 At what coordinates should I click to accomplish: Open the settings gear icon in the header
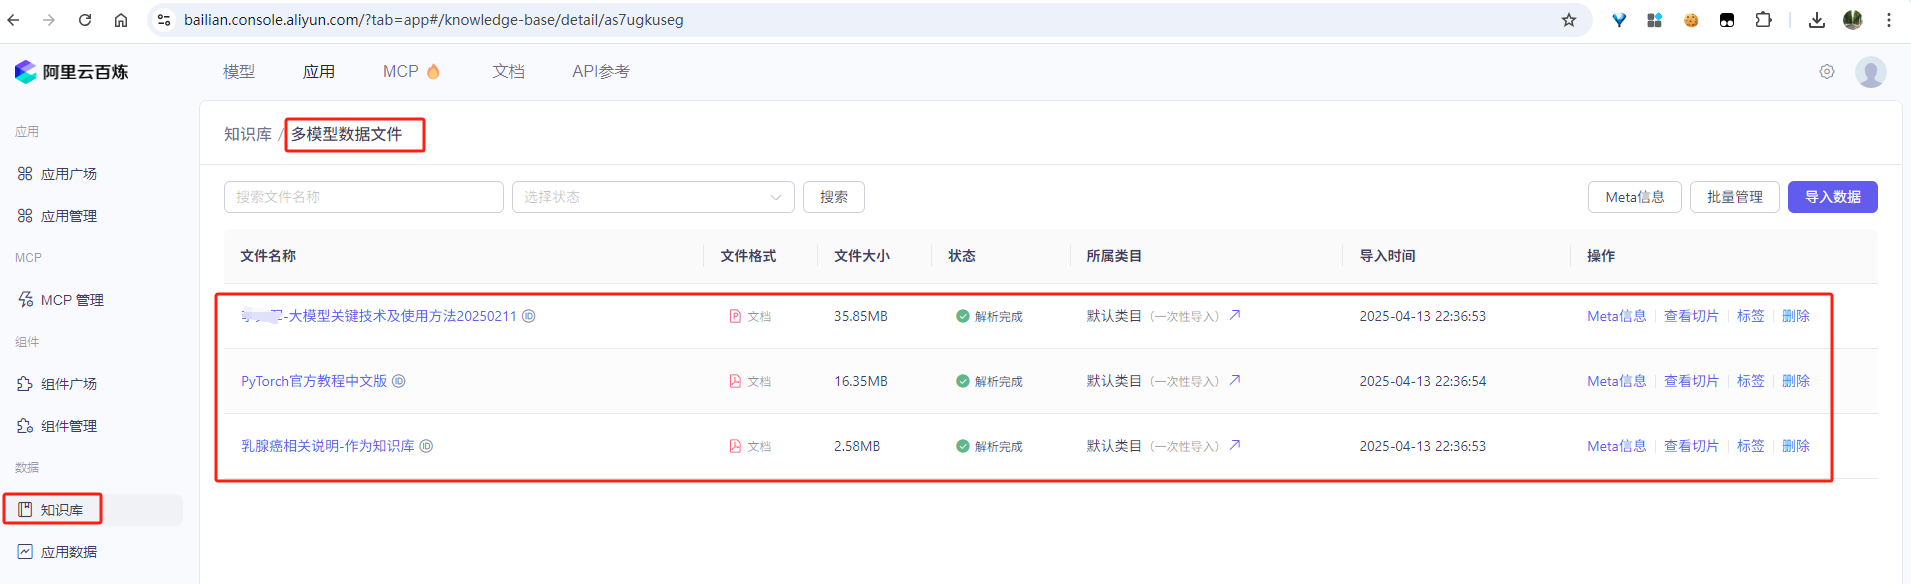[x=1827, y=72]
